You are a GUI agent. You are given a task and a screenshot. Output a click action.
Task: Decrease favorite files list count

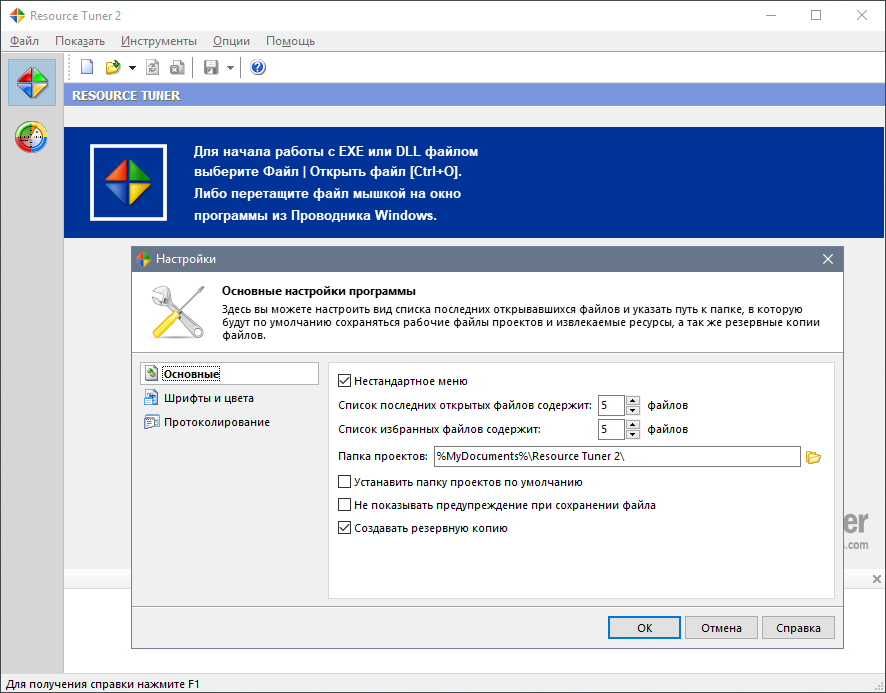633,435
